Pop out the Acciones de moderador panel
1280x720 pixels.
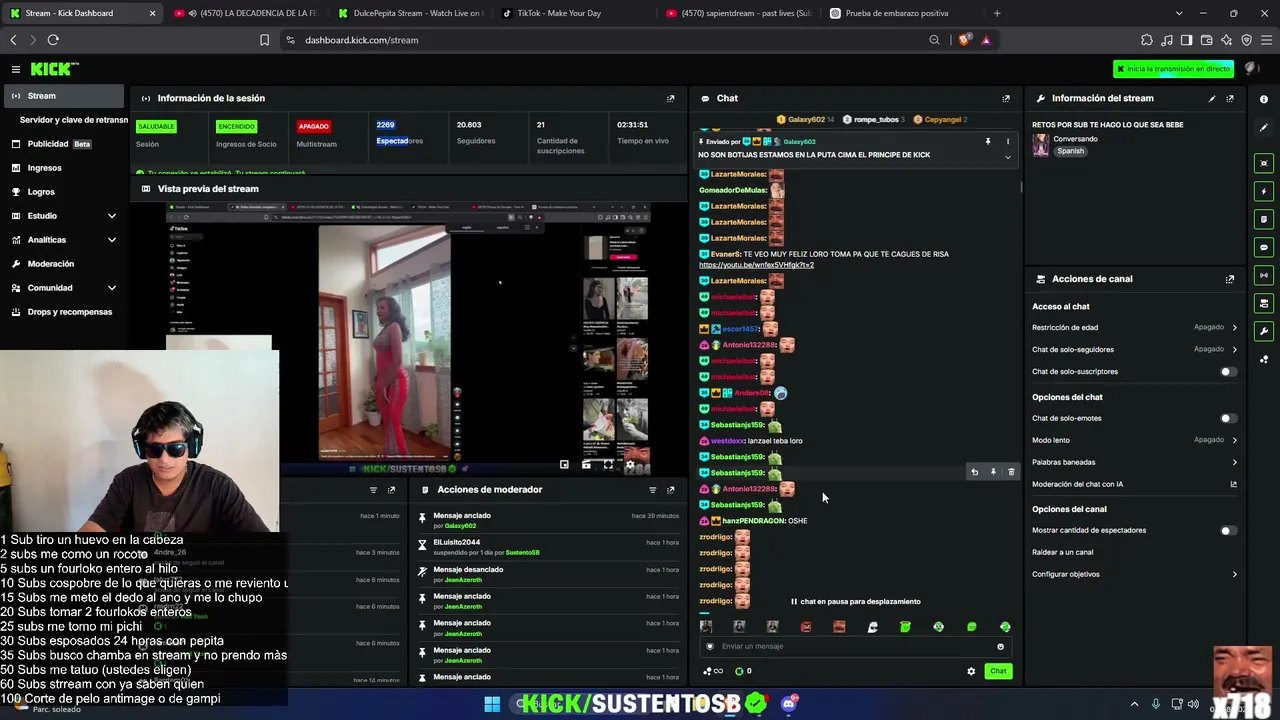pos(670,490)
